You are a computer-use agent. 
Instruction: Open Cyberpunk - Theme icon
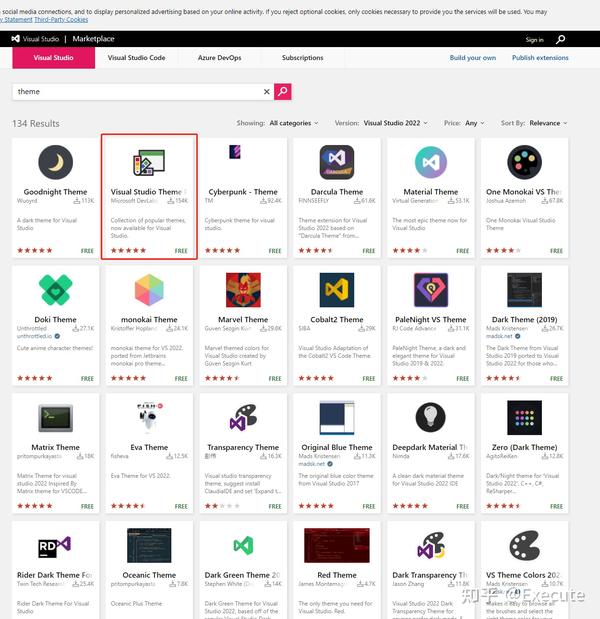235,152
